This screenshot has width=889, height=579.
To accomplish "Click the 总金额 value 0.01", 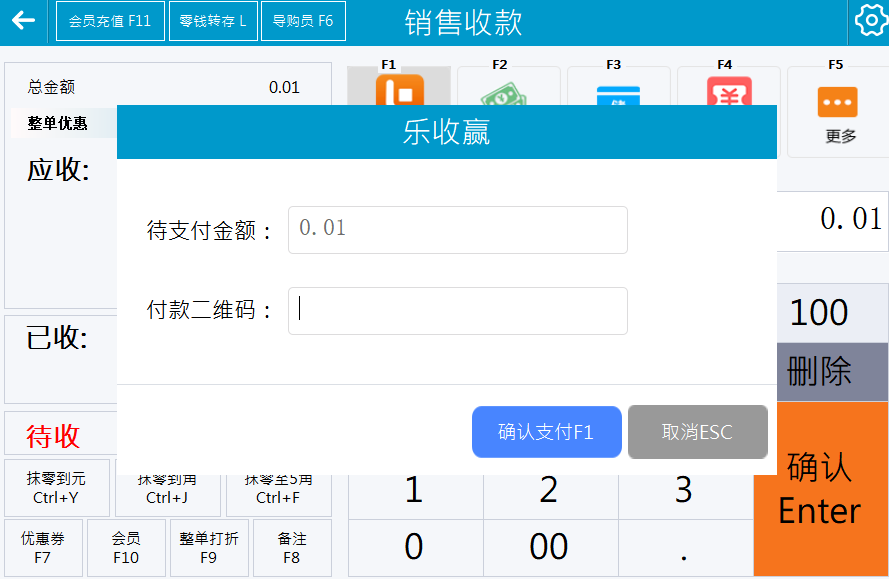I will coord(284,87).
